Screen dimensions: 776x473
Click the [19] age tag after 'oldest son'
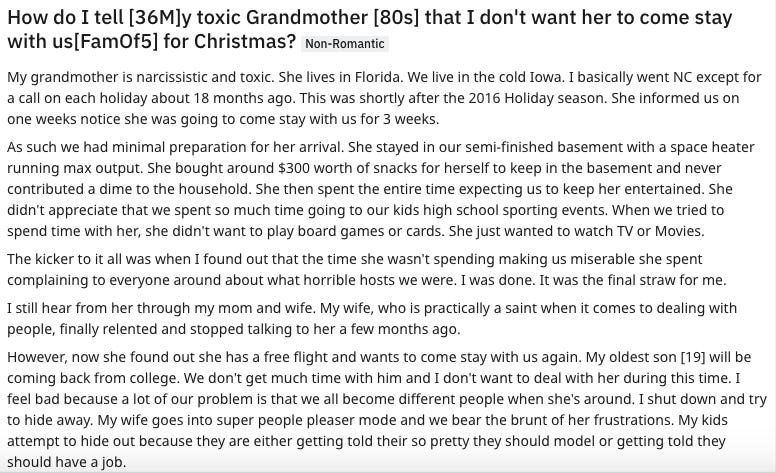click(694, 357)
